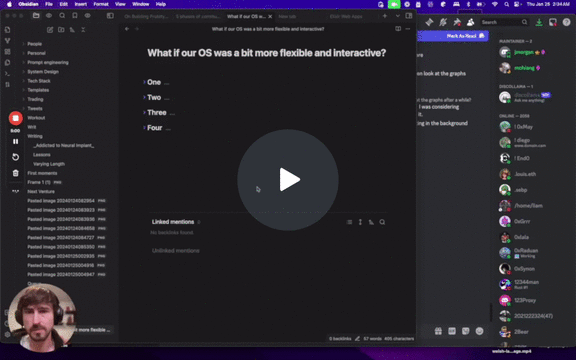Click Discord's green download update icon
The width and height of the screenshot is (576, 360).
coord(539,22)
